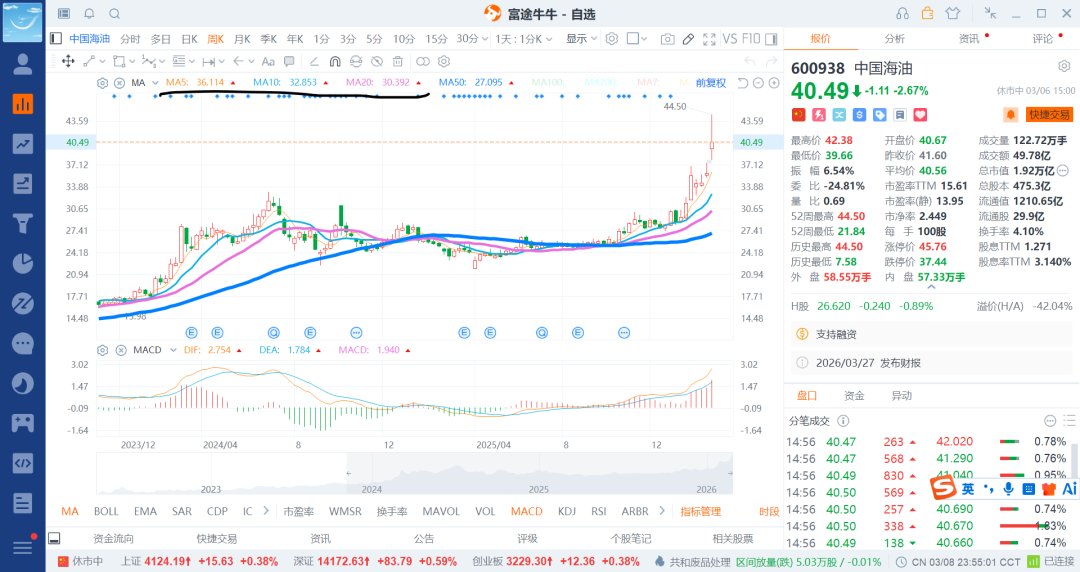Click the pink heart favorite icon
This screenshot has width=1080, height=572.
tap(920, 114)
